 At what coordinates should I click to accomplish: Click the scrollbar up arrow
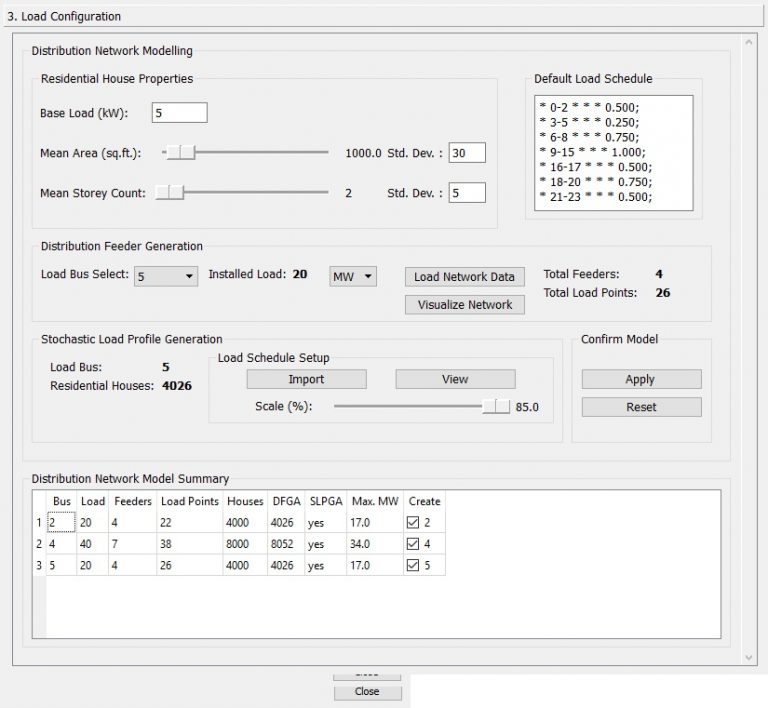click(748, 43)
